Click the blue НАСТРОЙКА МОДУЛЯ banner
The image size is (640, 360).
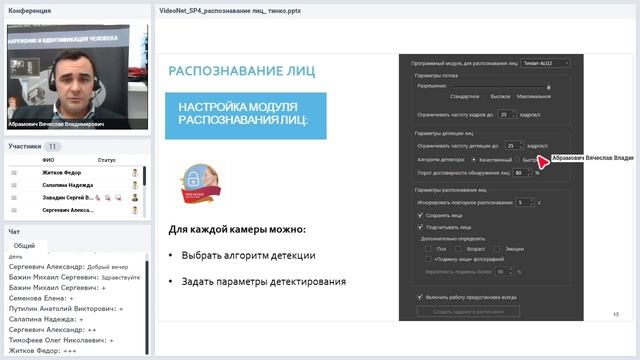click(246, 116)
